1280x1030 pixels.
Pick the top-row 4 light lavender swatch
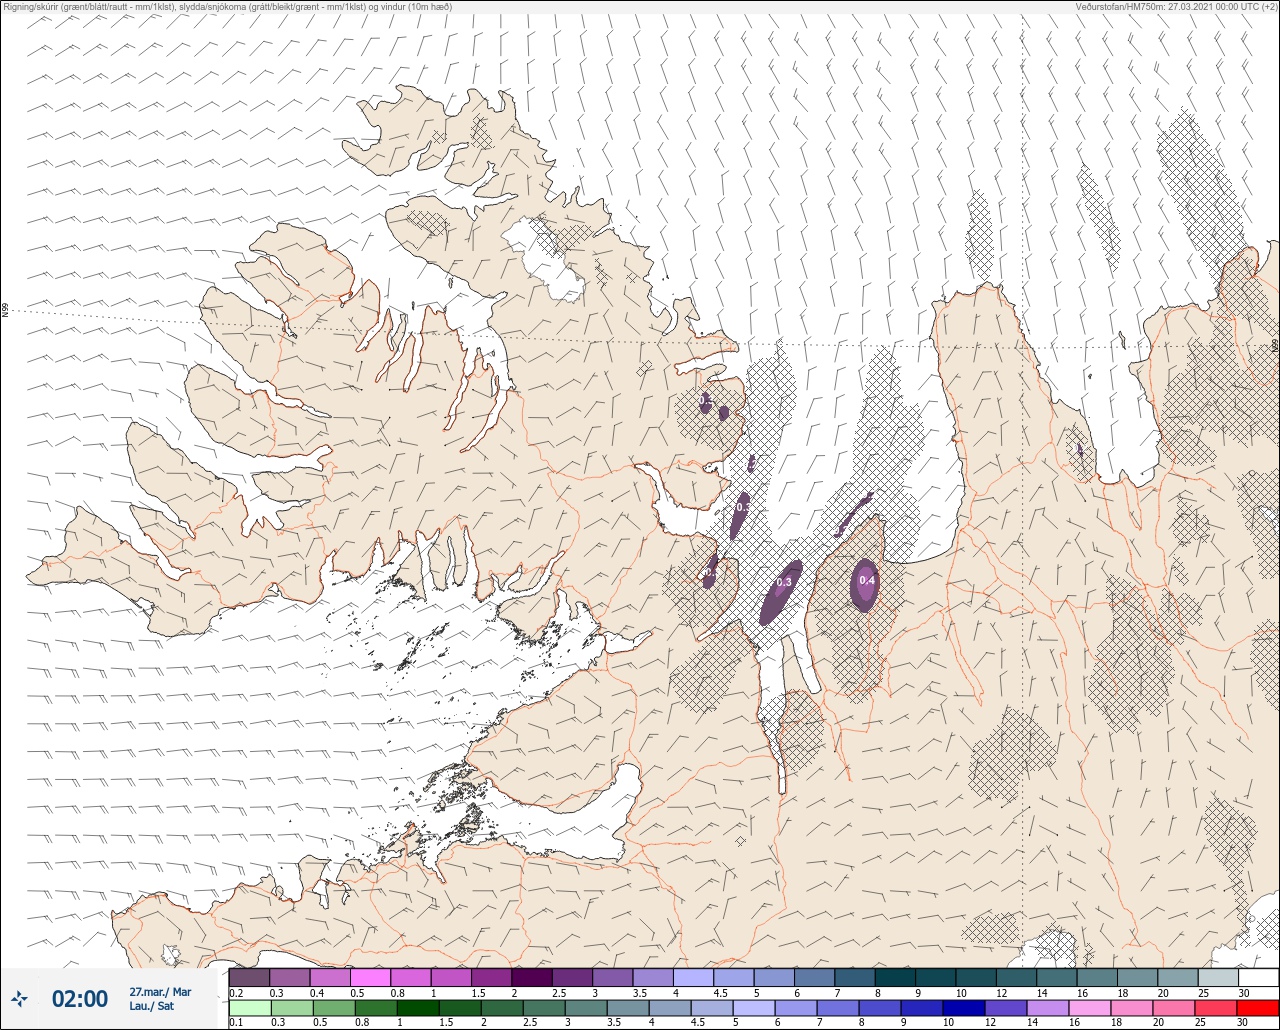tap(694, 977)
